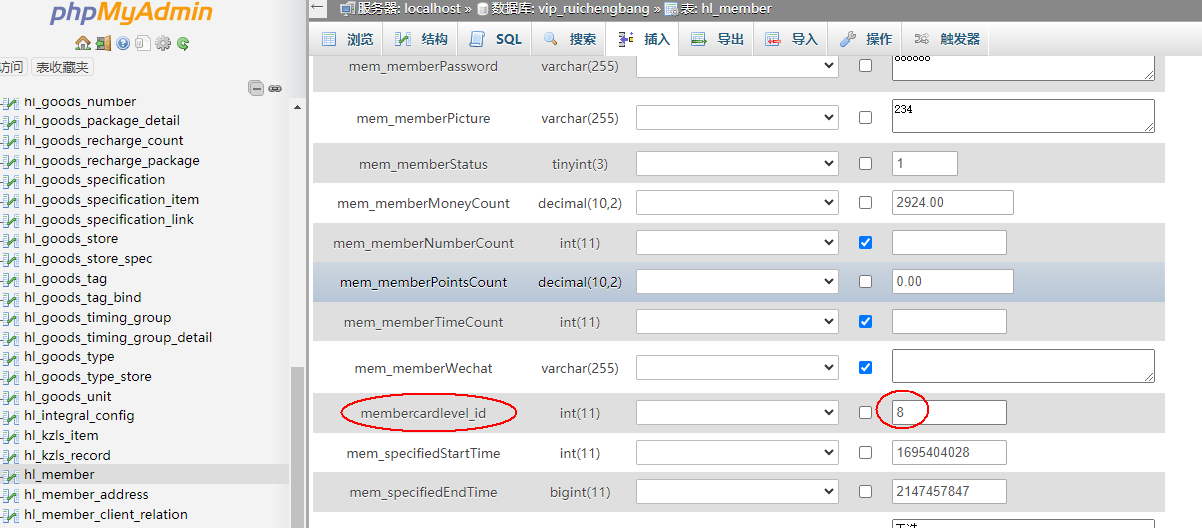Select hl_member_address table in tree

point(86,494)
